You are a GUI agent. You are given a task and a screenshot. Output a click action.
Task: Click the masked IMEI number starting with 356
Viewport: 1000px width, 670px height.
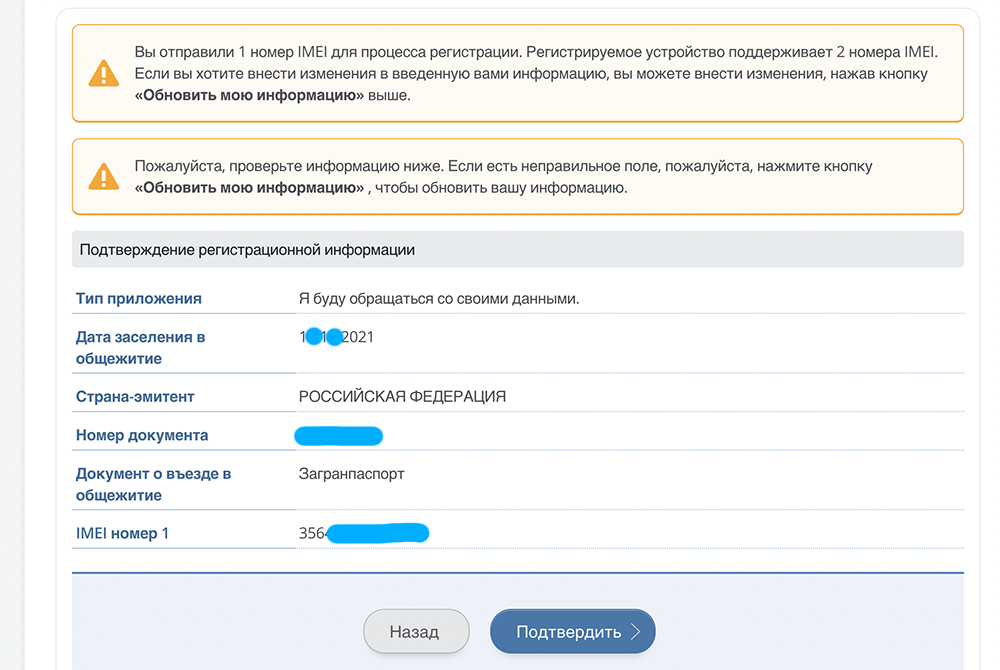[364, 534]
